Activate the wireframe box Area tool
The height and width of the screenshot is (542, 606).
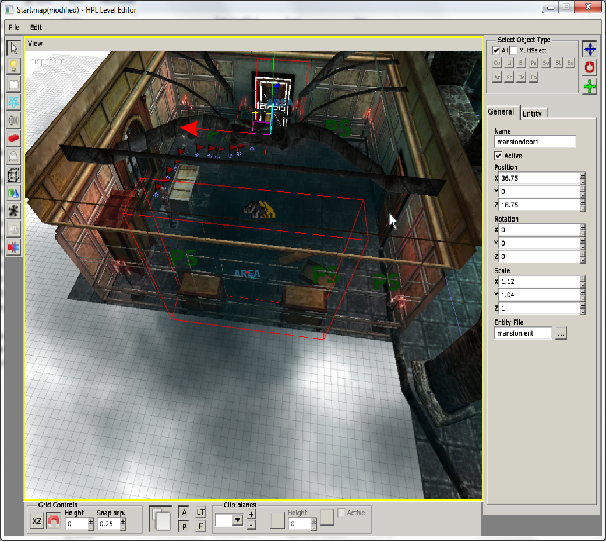pos(14,175)
